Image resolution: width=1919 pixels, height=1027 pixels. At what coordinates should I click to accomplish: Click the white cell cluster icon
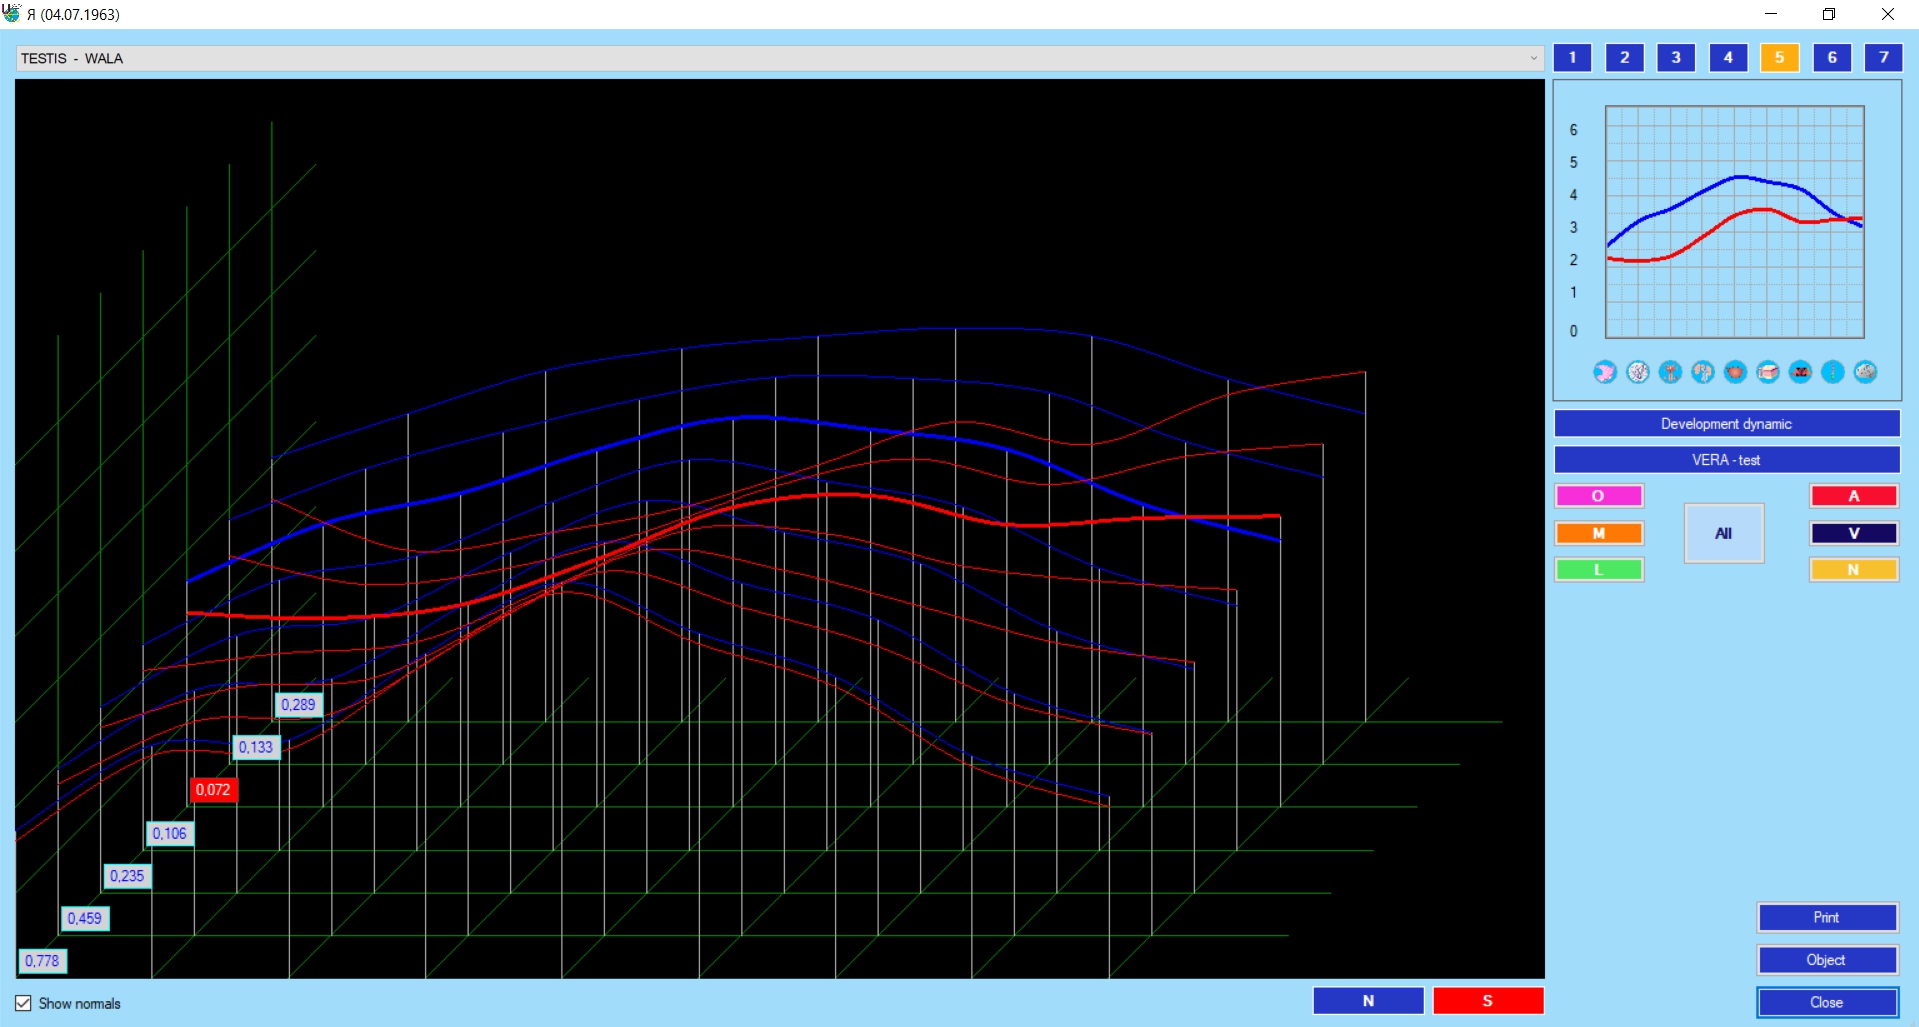point(1638,372)
